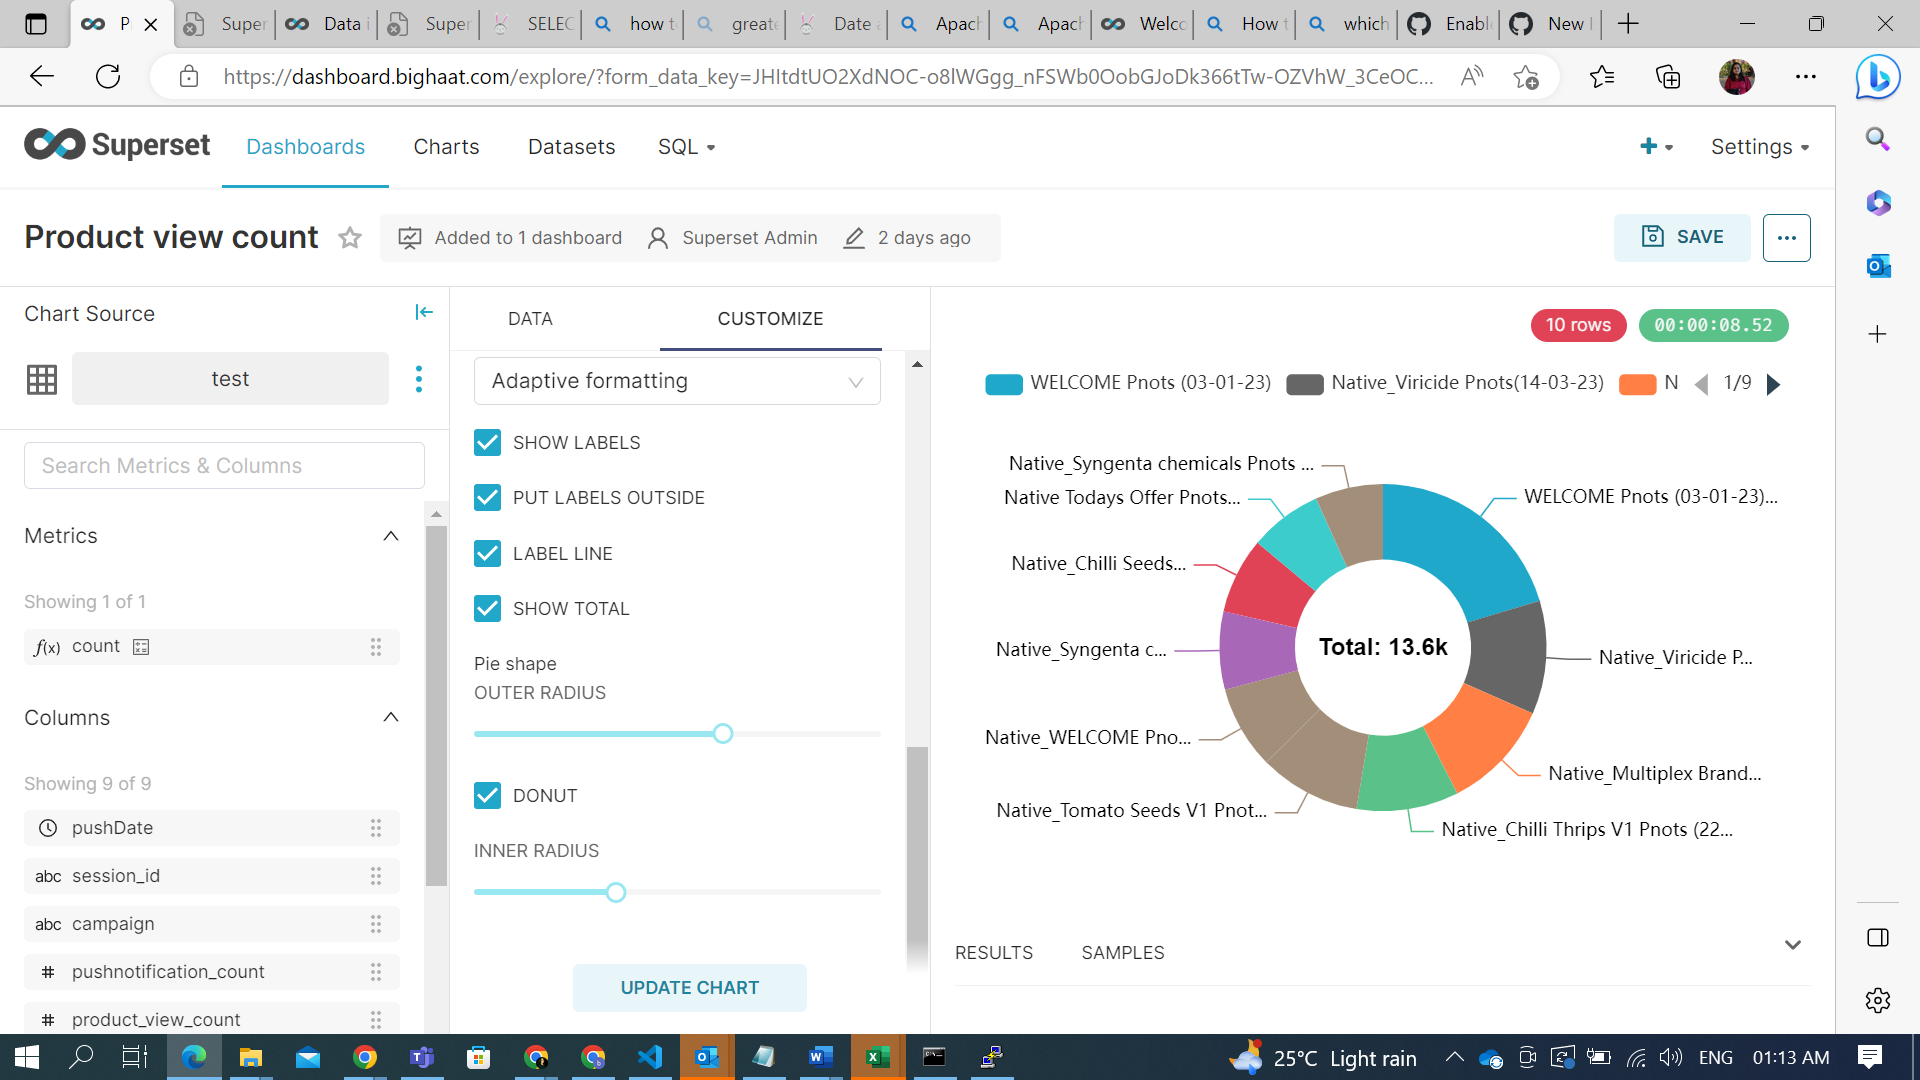Open the Charts menu item

coord(446,147)
